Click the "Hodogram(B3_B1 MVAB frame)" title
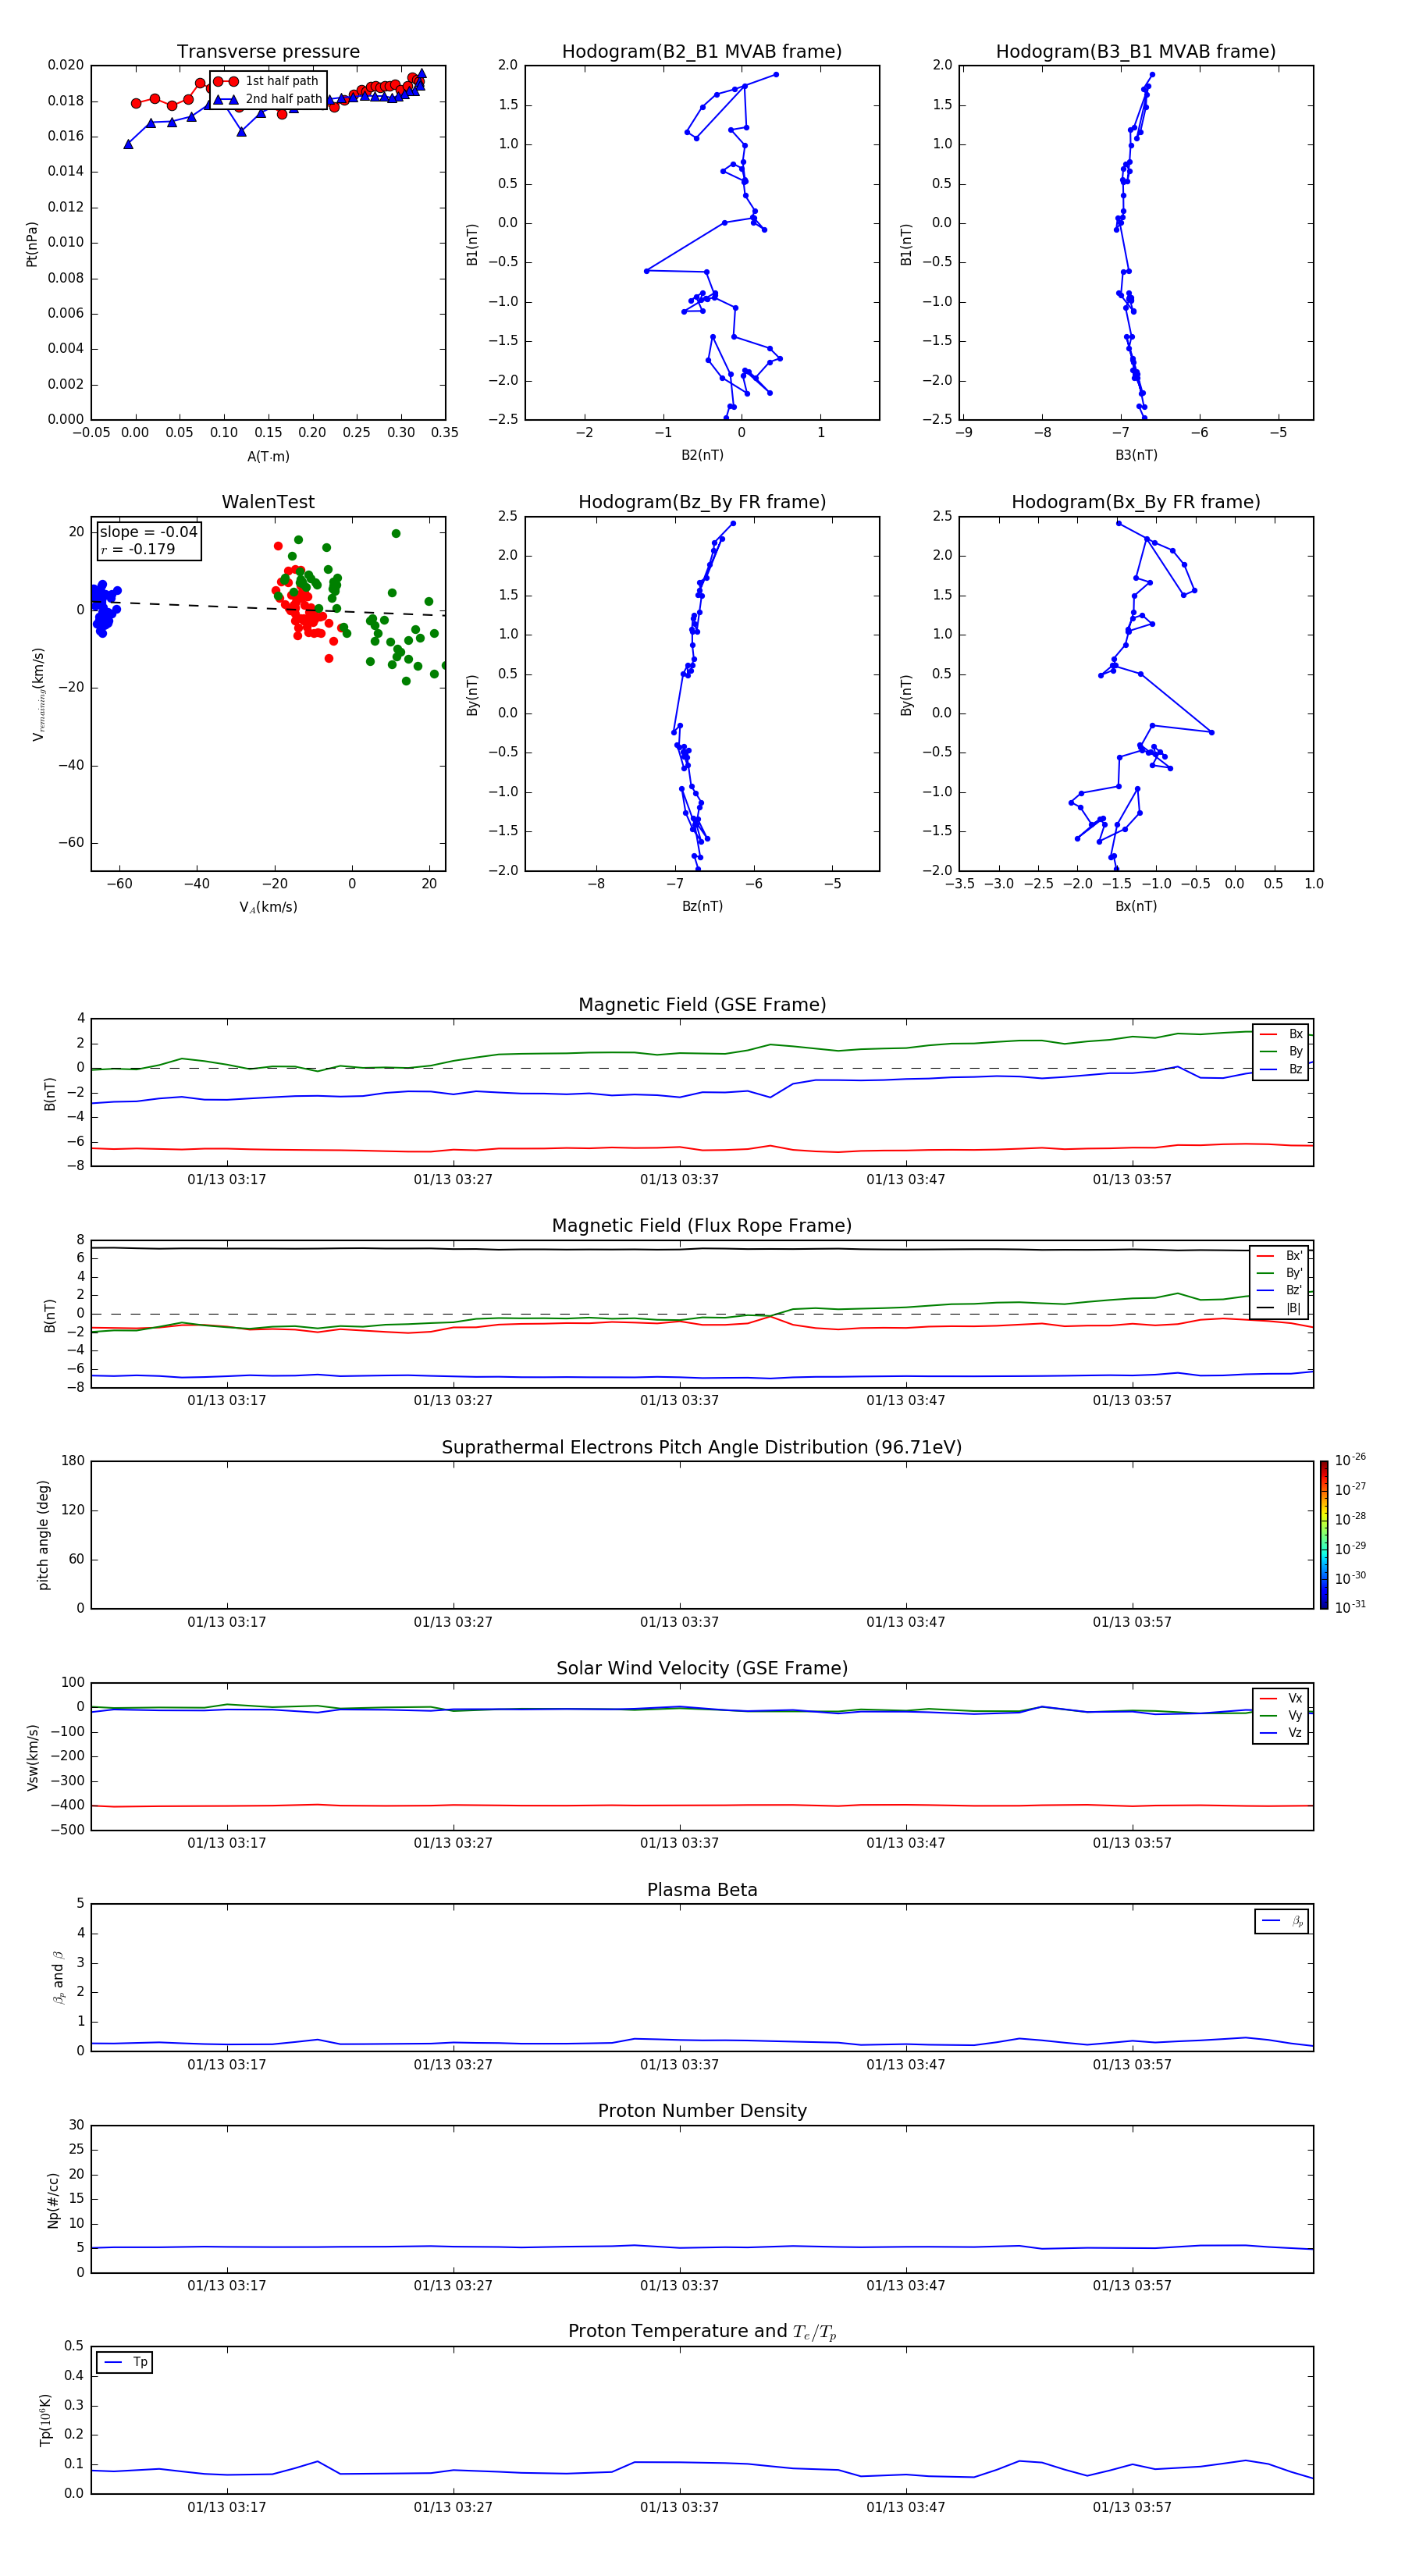Image resolution: width=1405 pixels, height=2576 pixels. pos(1136,52)
